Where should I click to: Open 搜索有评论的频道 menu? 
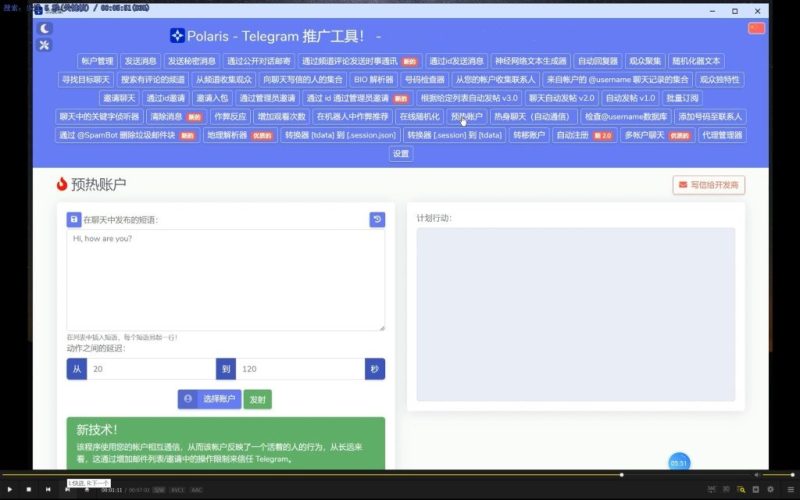click(153, 80)
